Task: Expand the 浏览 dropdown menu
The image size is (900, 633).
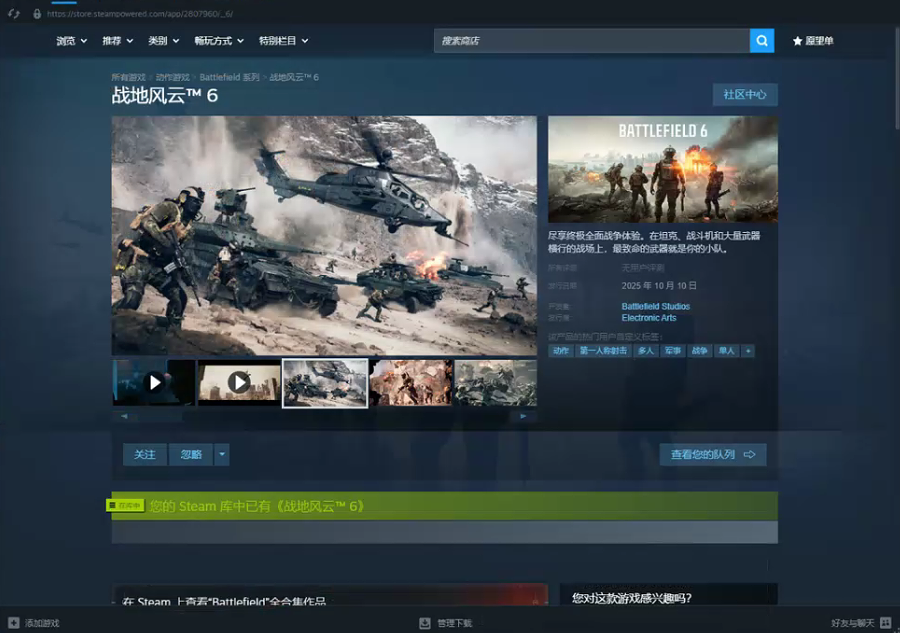Action: [x=71, y=41]
